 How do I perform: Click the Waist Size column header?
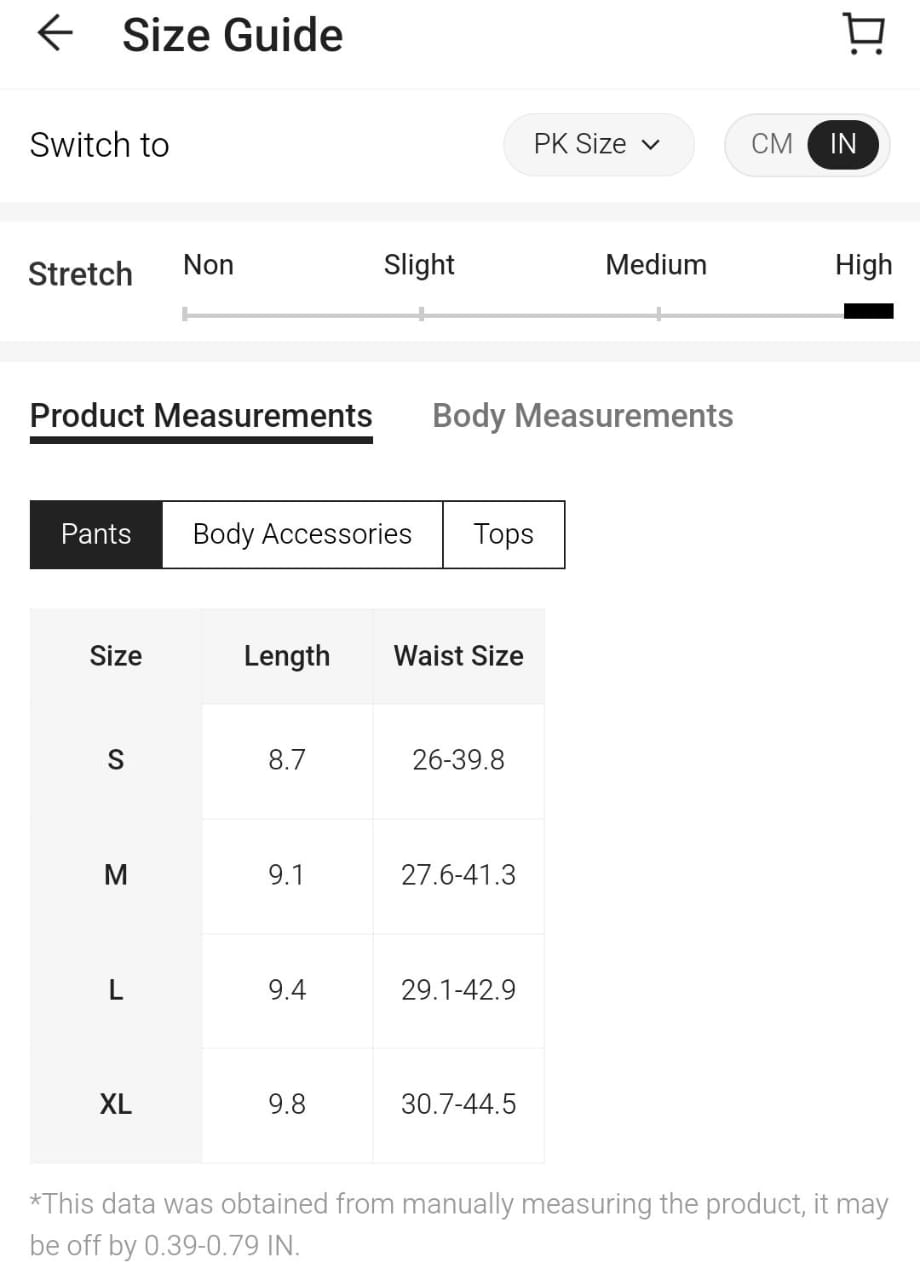(458, 656)
